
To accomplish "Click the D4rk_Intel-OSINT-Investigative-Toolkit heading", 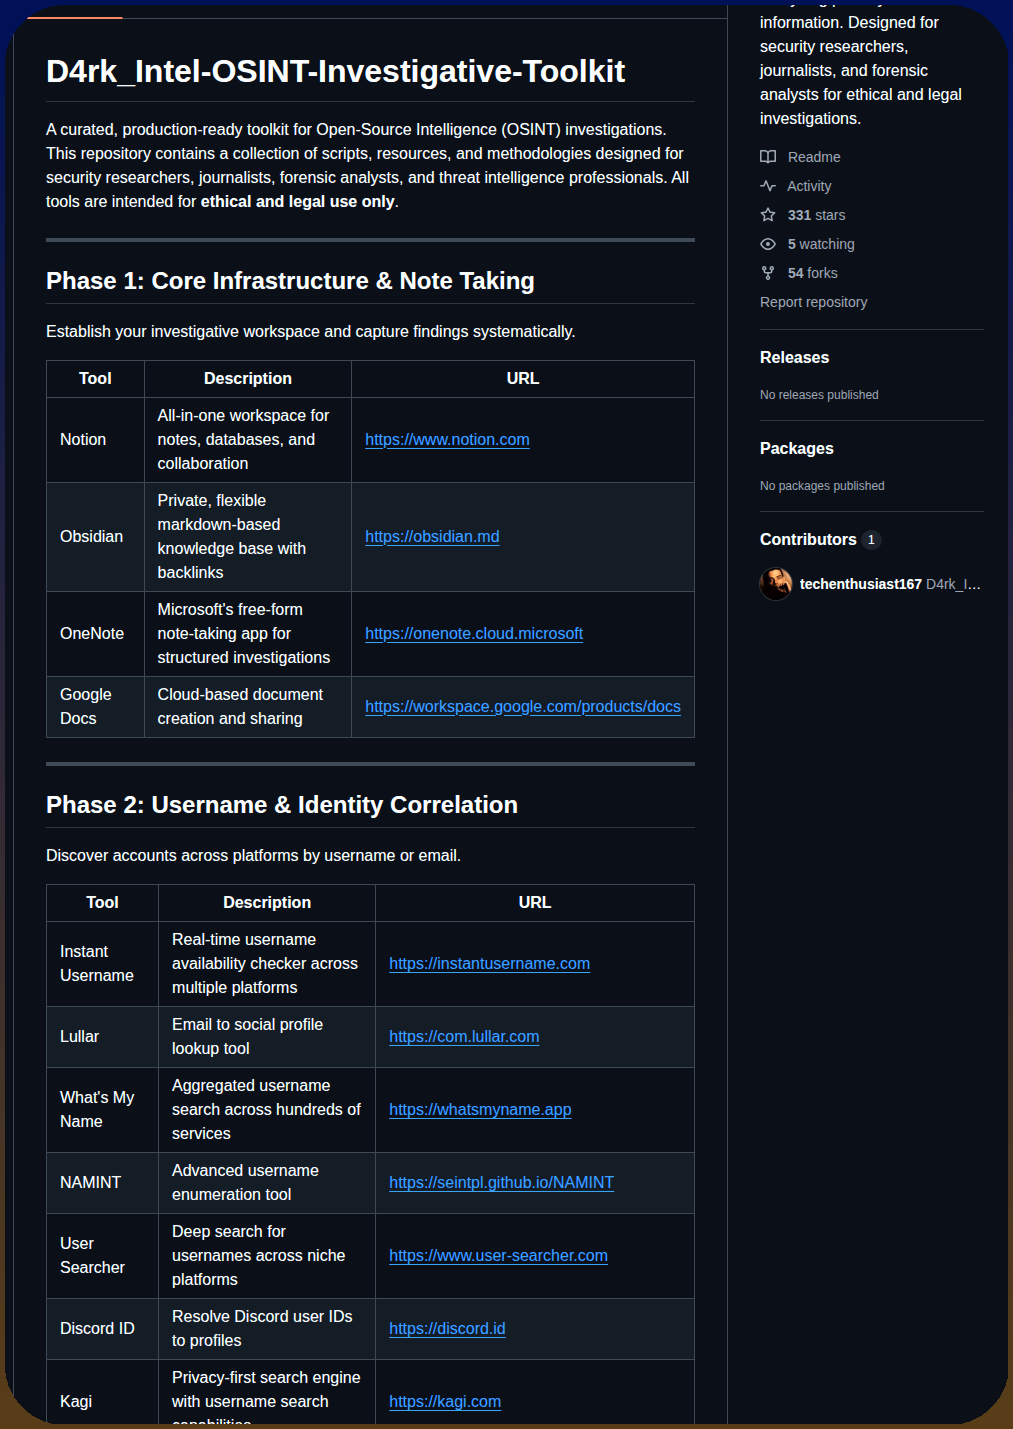I will [336, 71].
